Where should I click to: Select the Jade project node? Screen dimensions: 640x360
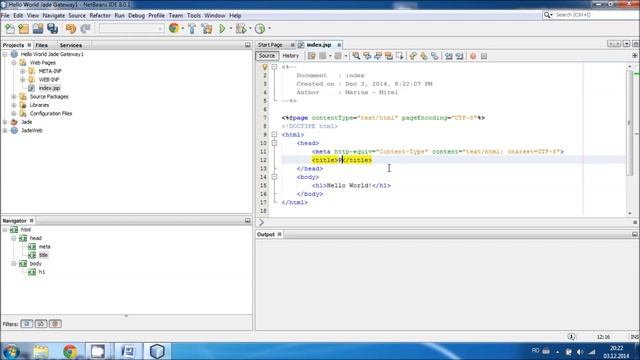coord(27,122)
